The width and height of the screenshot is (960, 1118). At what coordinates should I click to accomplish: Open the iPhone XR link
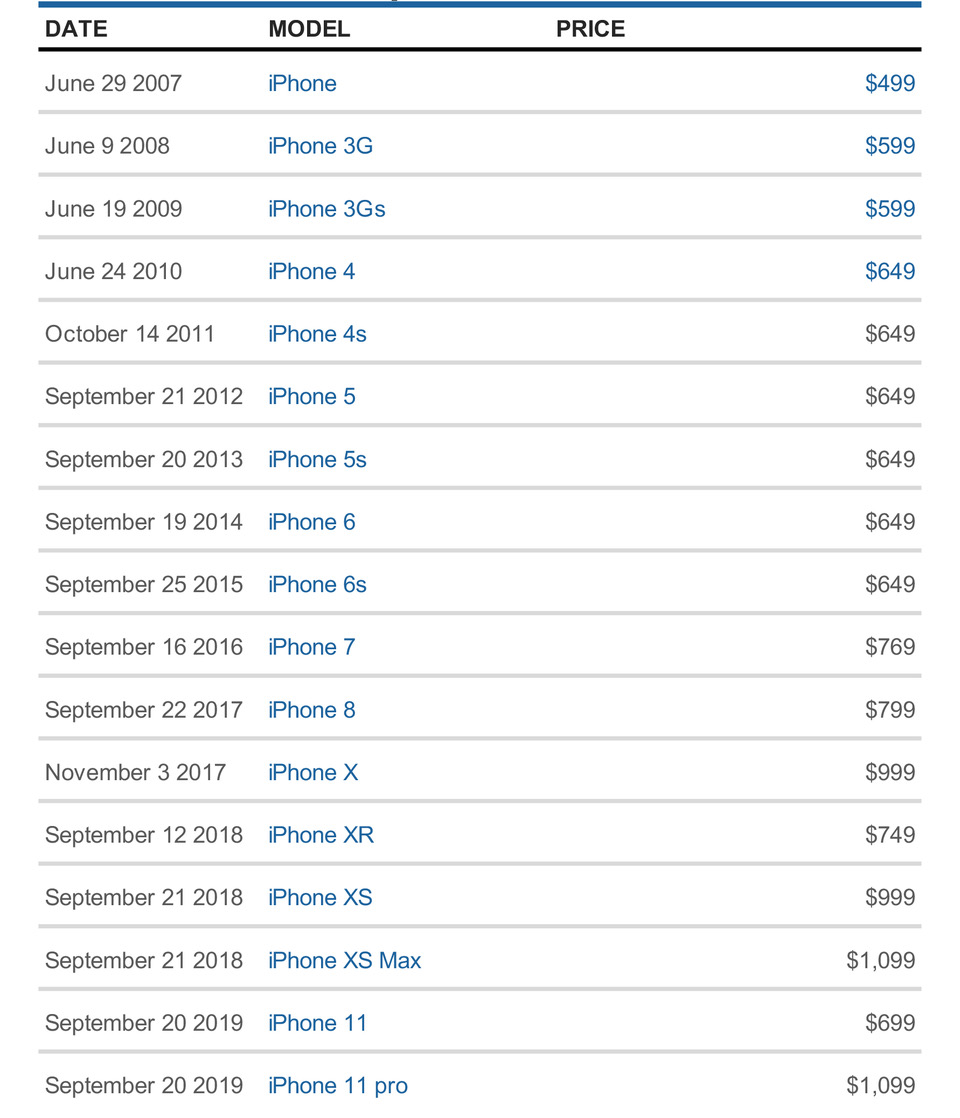[321, 836]
